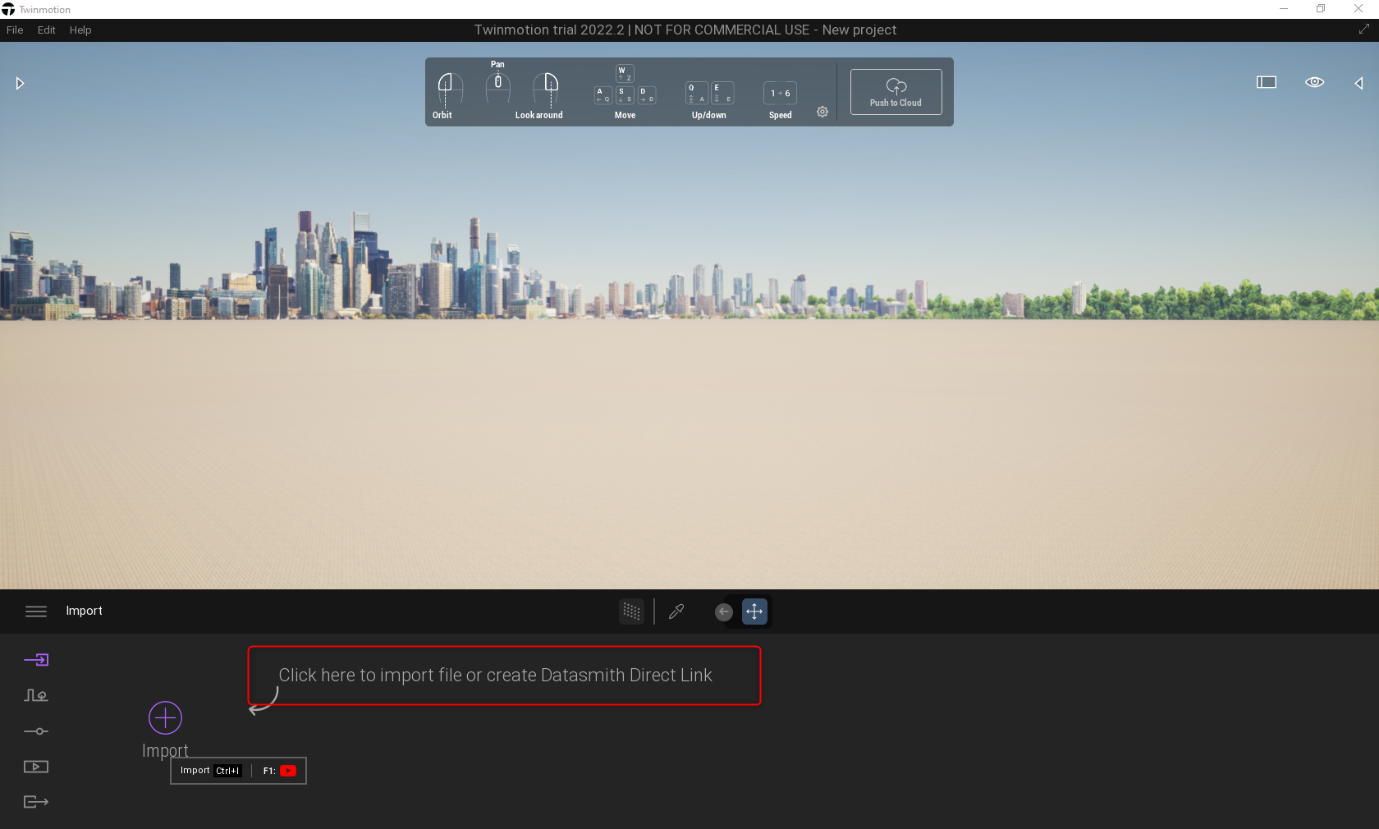Click the Push to Cloud button
1379x829 pixels.
[x=895, y=92]
